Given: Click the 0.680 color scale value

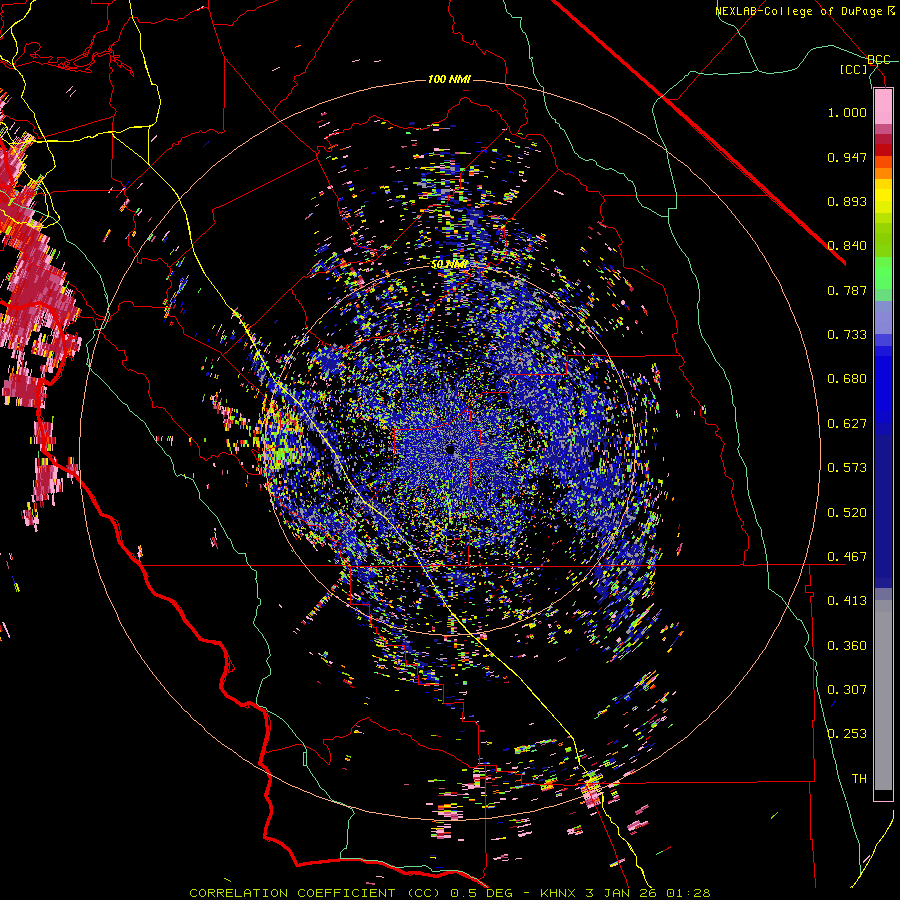Looking at the screenshot, I should 847,379.
